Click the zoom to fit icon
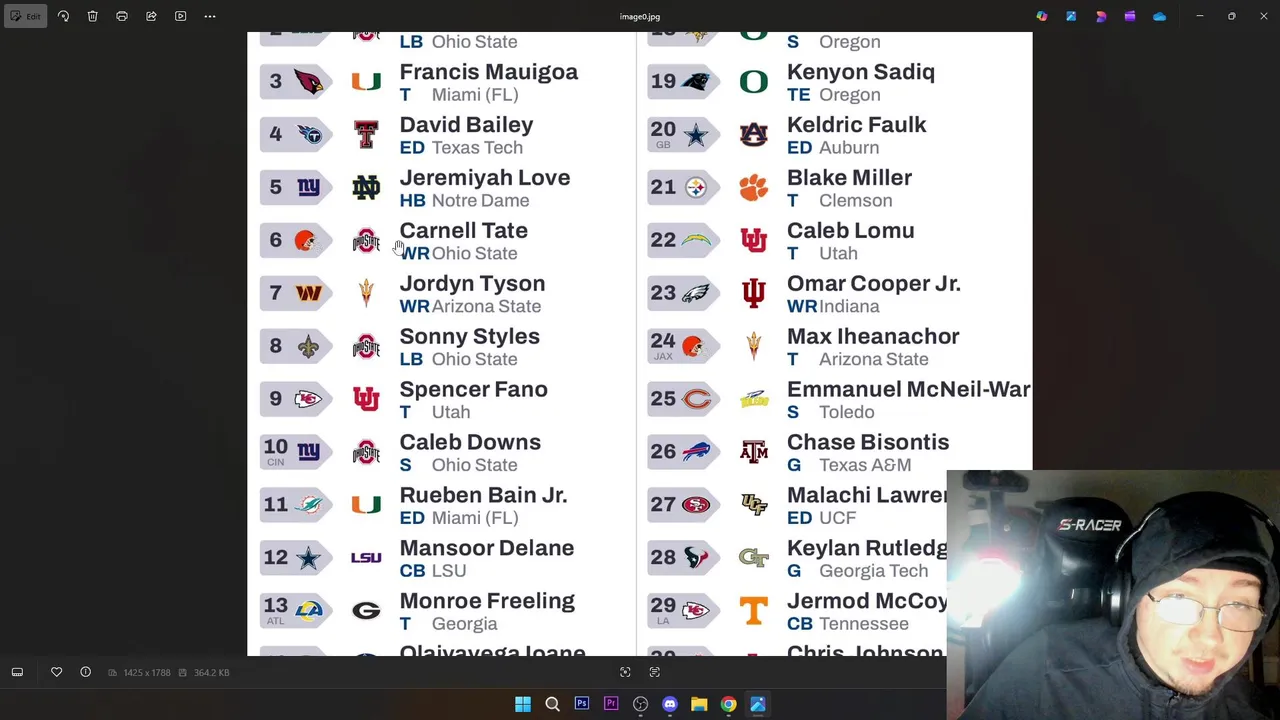Image resolution: width=1280 pixels, height=720 pixels. (x=625, y=672)
